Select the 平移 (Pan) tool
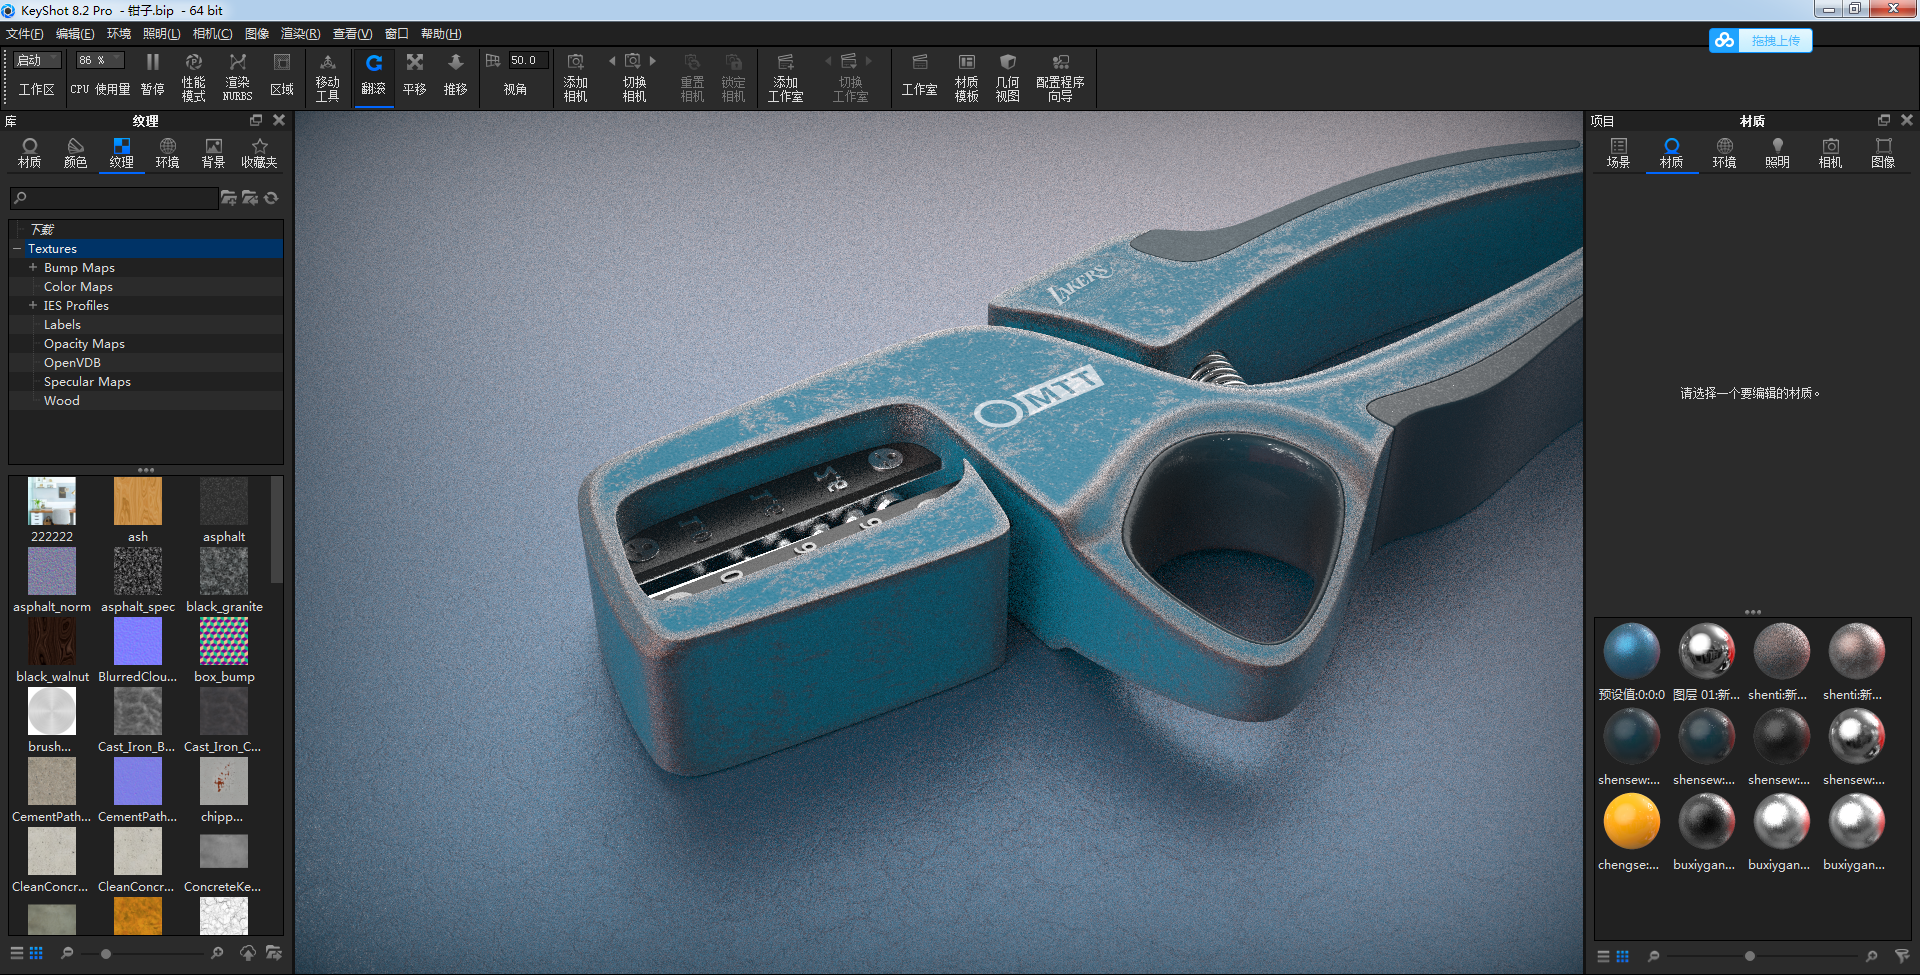This screenshot has height=975, width=1920. (x=414, y=78)
